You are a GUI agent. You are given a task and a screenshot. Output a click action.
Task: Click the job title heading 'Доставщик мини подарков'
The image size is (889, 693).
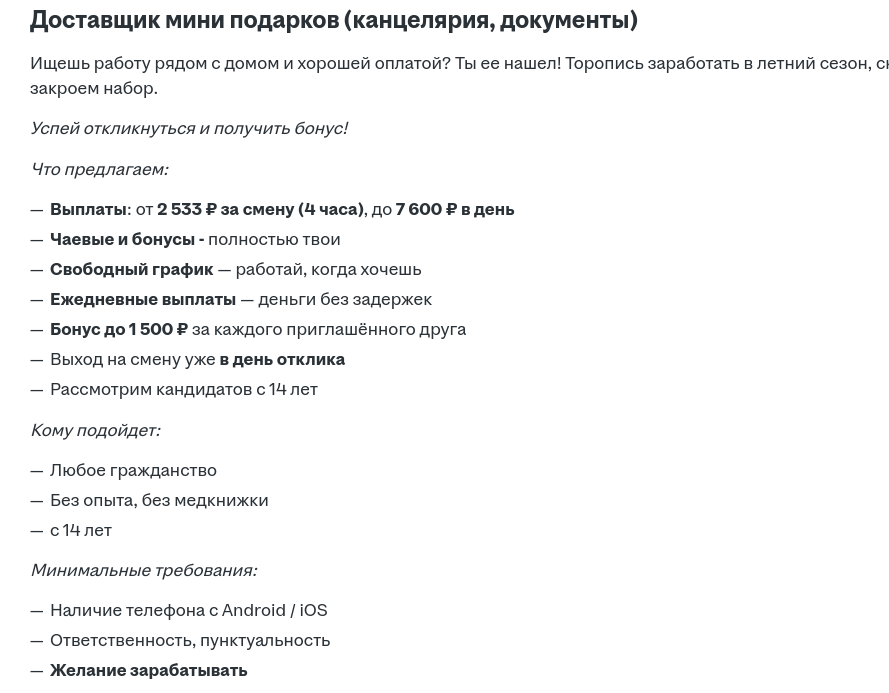tap(333, 20)
